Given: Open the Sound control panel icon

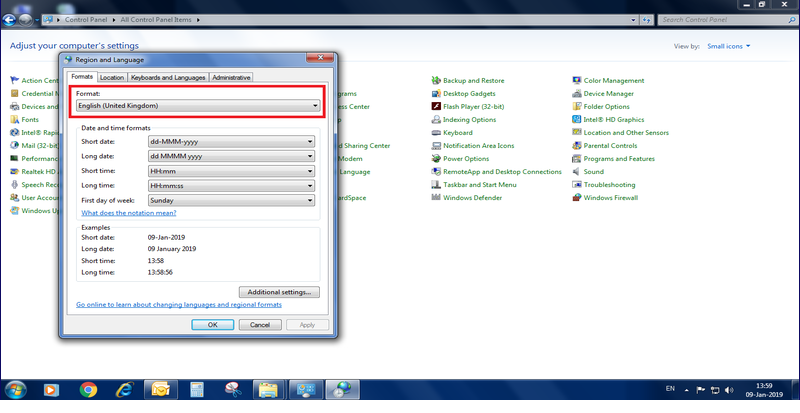Looking at the screenshot, I should click(577, 172).
